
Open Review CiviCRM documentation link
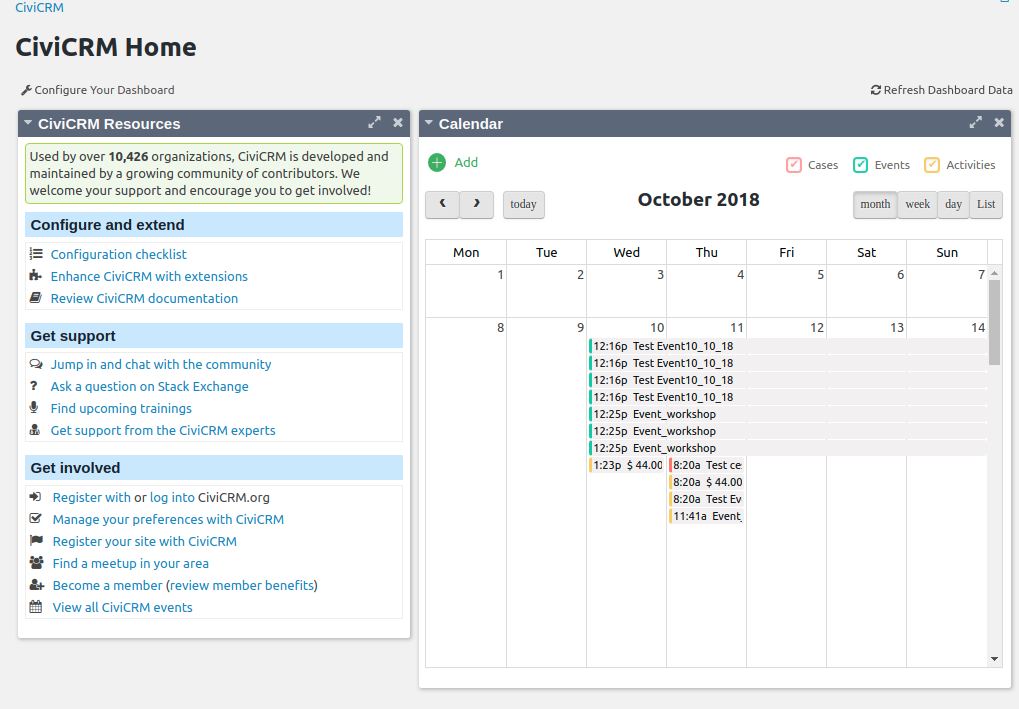(x=144, y=298)
